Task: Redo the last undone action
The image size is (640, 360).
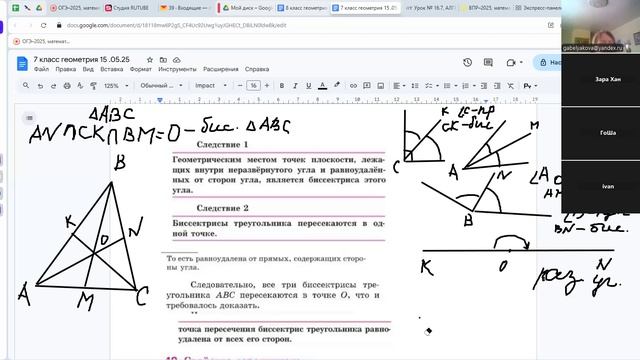Action: point(53,86)
